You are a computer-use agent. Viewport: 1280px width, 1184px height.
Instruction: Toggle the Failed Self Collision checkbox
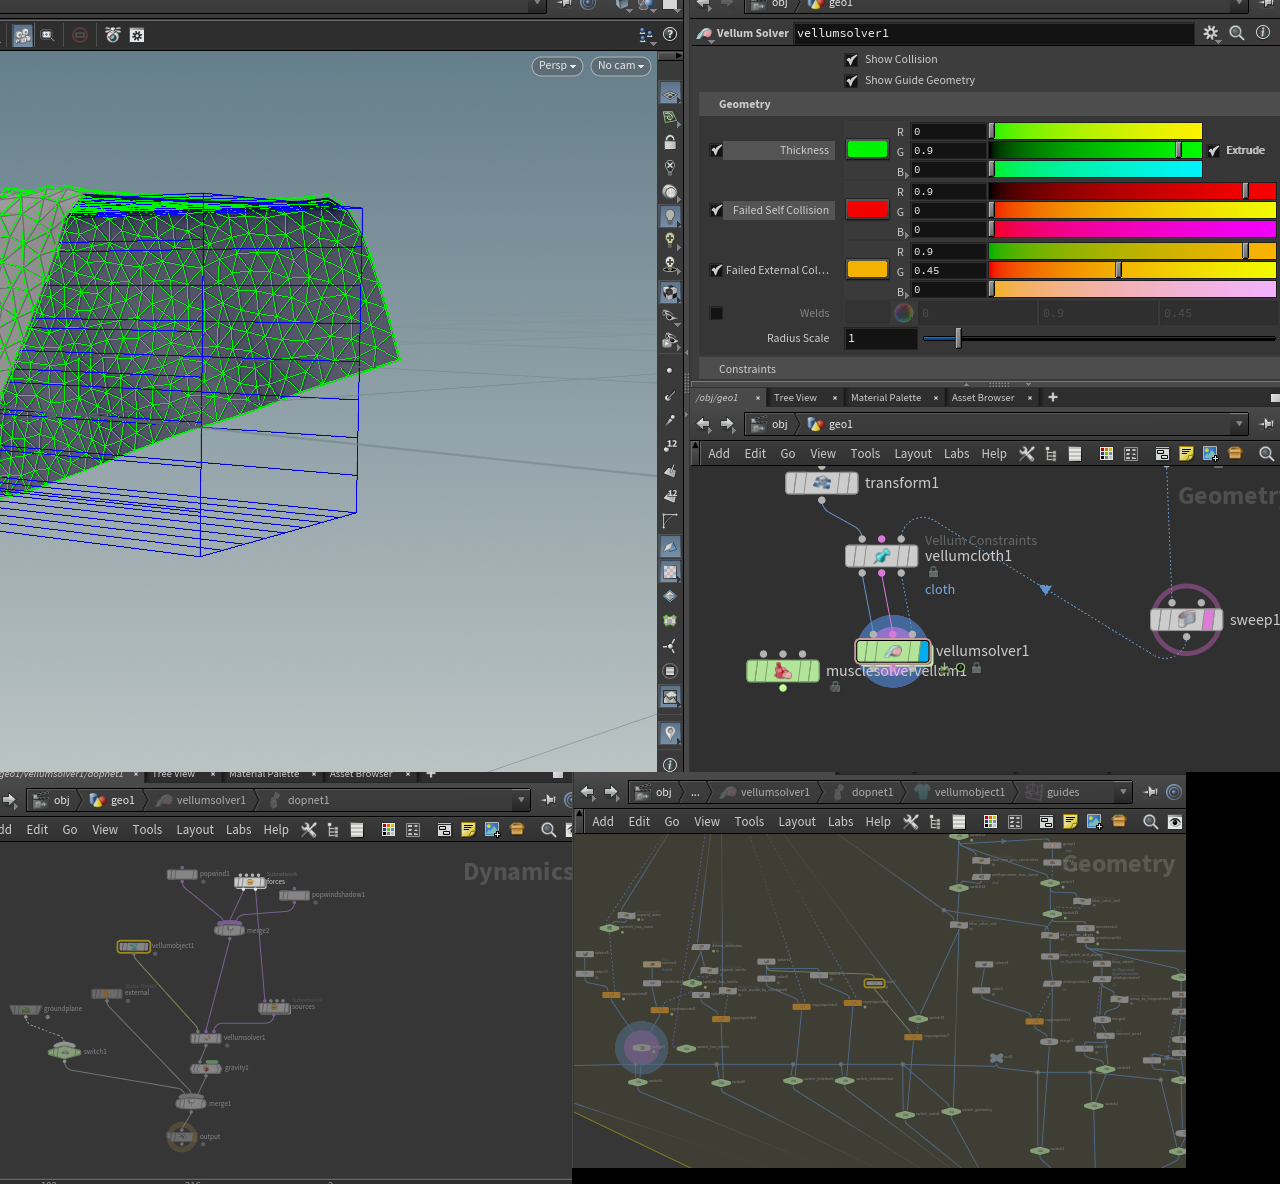coord(716,211)
